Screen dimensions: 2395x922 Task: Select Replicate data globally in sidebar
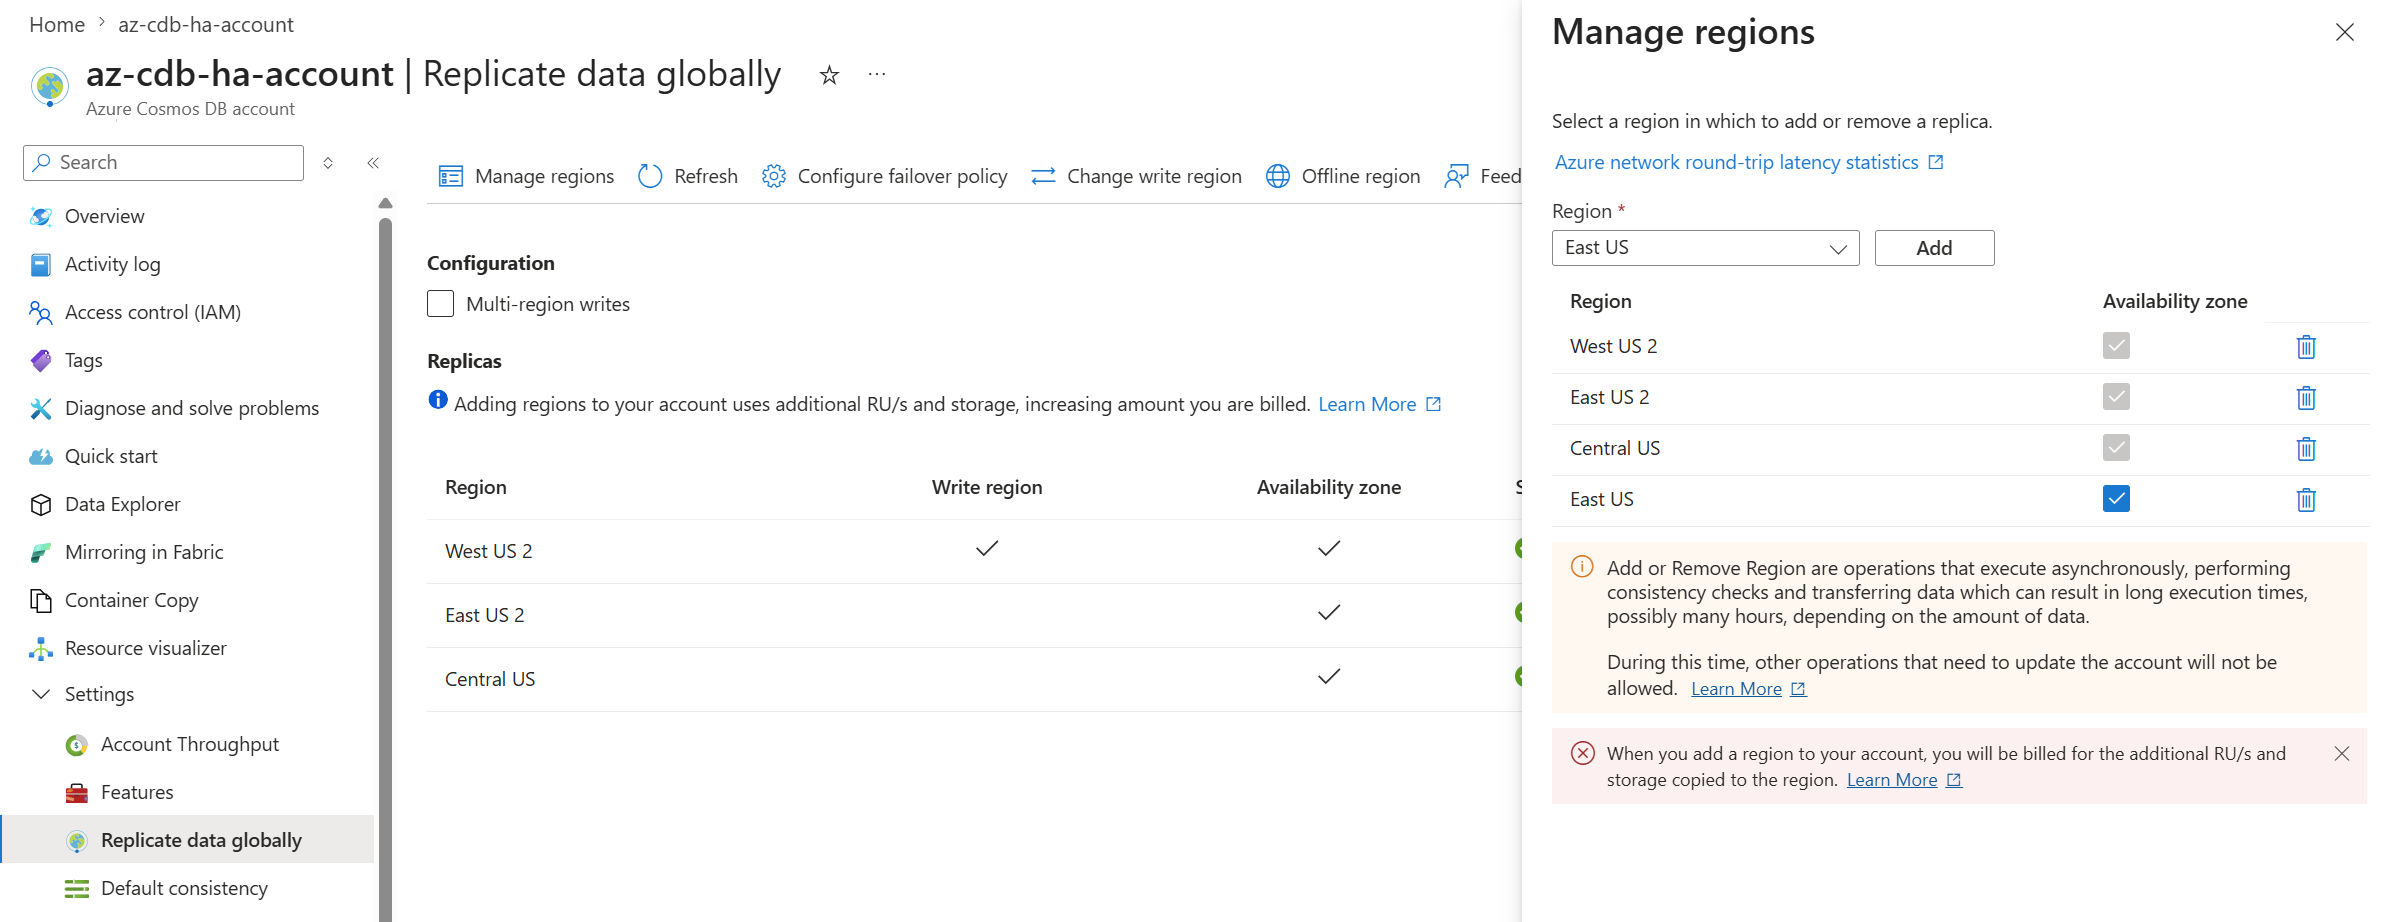click(188, 840)
